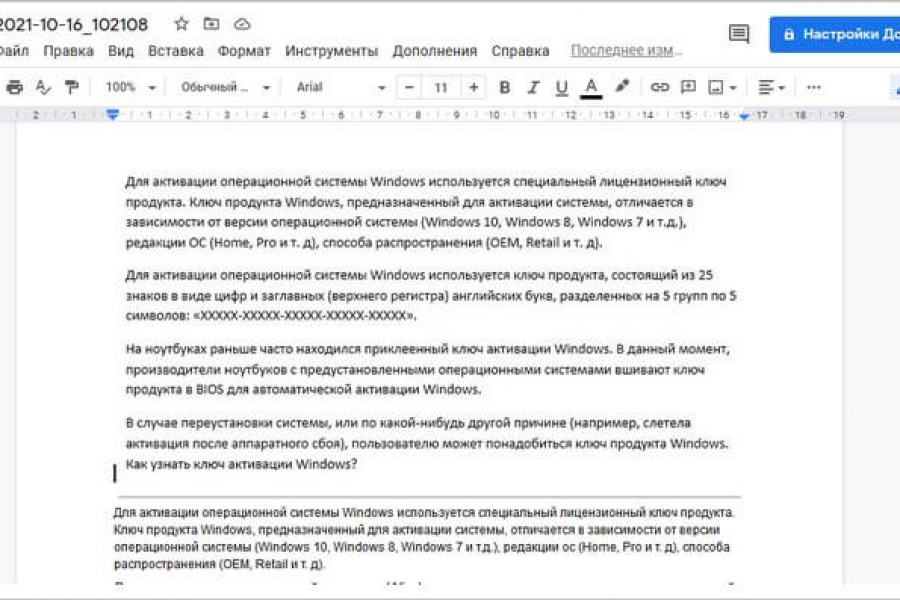The height and width of the screenshot is (600, 900).
Task: Click the text «XXXXX-XXXXX-XXXXX-XXXXX-XXXXX»
Action: [x=304, y=315]
